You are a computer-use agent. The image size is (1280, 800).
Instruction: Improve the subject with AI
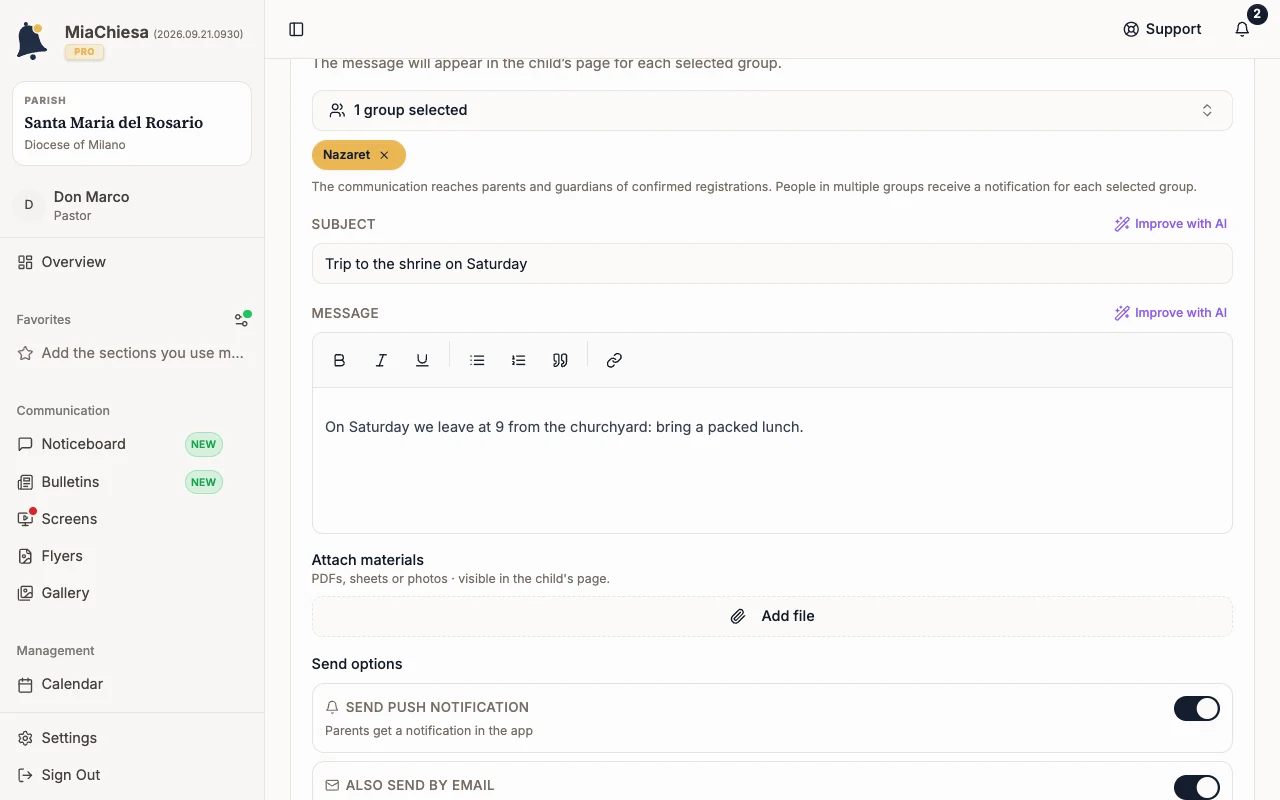pyautogui.click(x=1170, y=224)
